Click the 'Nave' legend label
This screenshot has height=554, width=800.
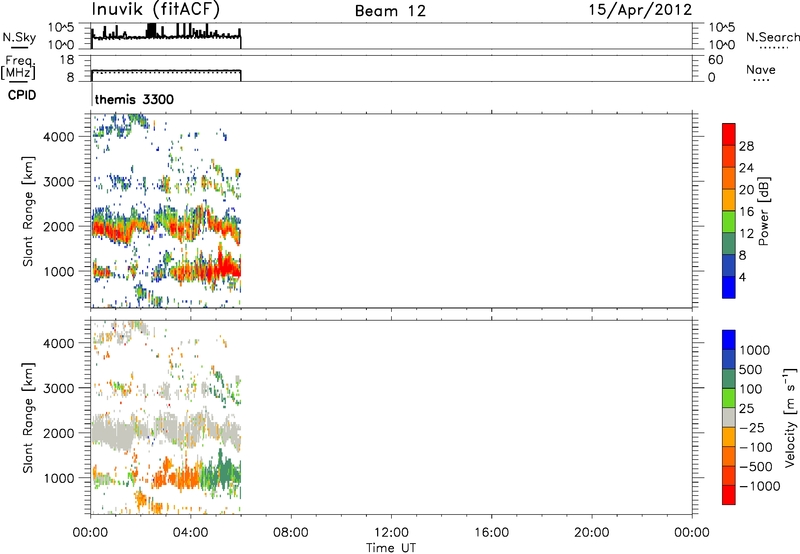(x=761, y=70)
